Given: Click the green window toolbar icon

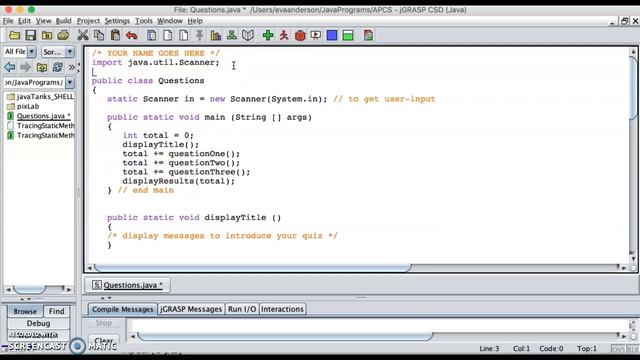Looking at the screenshot, I should click(348, 36).
